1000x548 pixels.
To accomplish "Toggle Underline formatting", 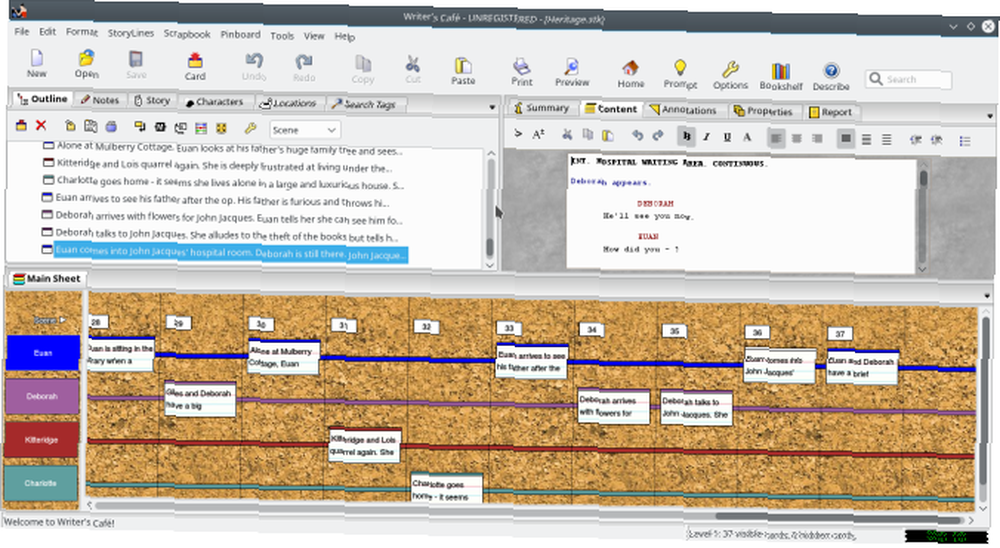I will tap(727, 137).
